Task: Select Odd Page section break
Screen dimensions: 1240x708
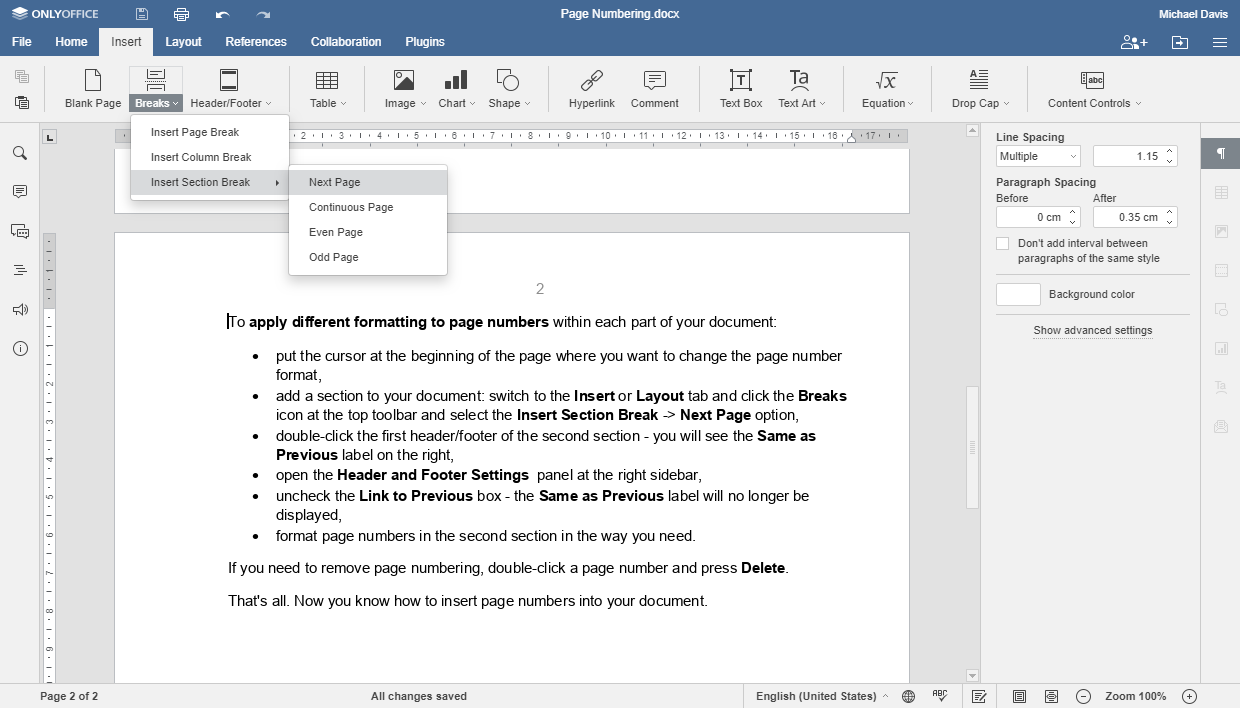Action: click(368, 257)
